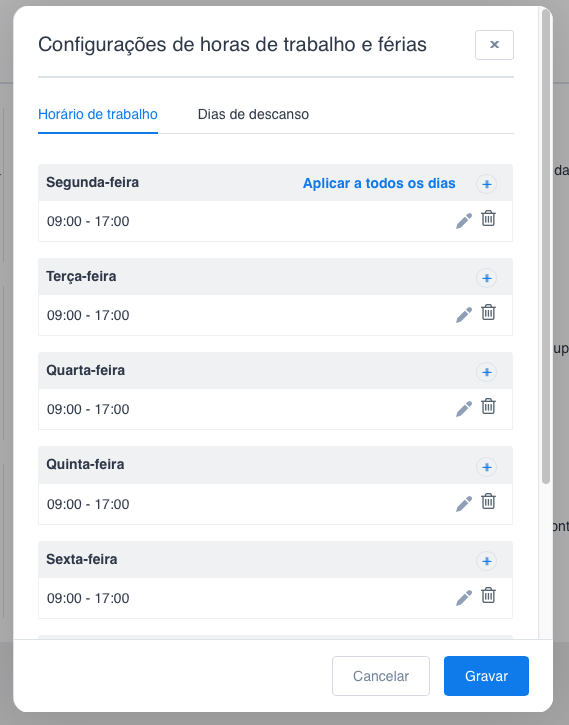Edit Quinta-feira working hours
The width and height of the screenshot is (569, 725).
464,504
